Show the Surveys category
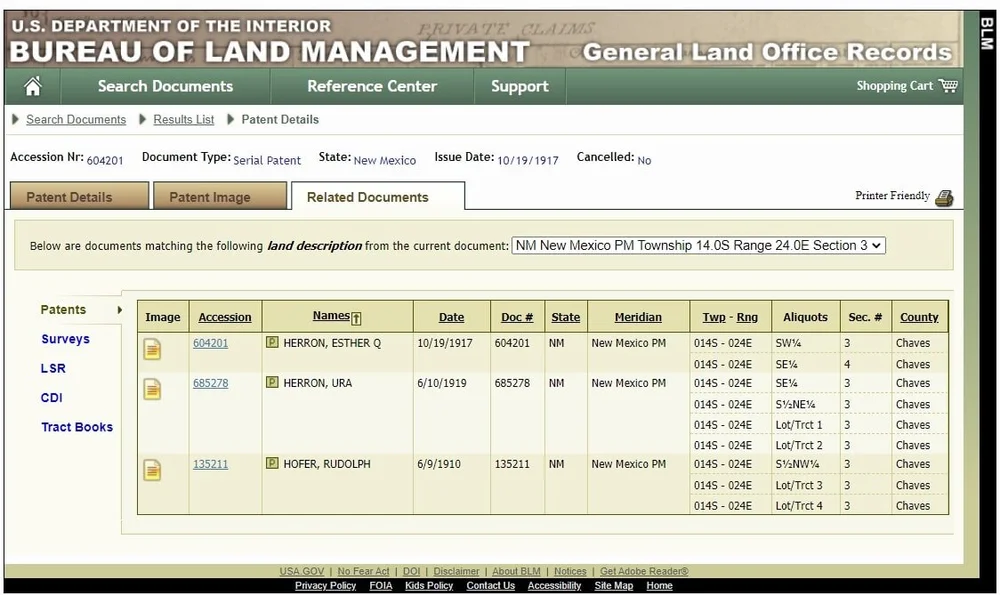The width and height of the screenshot is (1000, 595). (65, 339)
